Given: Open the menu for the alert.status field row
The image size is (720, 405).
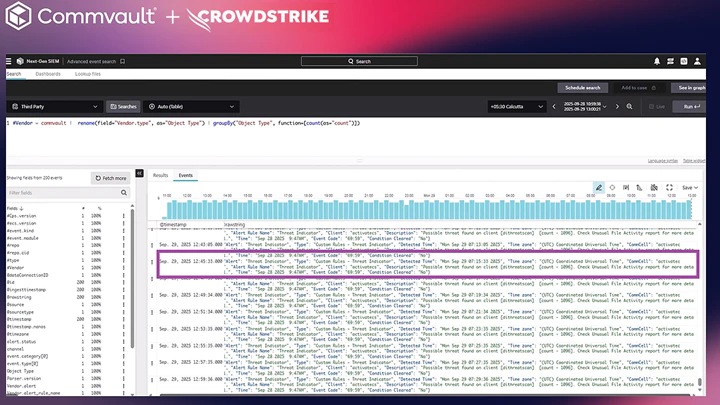Looking at the screenshot, I should pyautogui.click(x=124, y=342).
